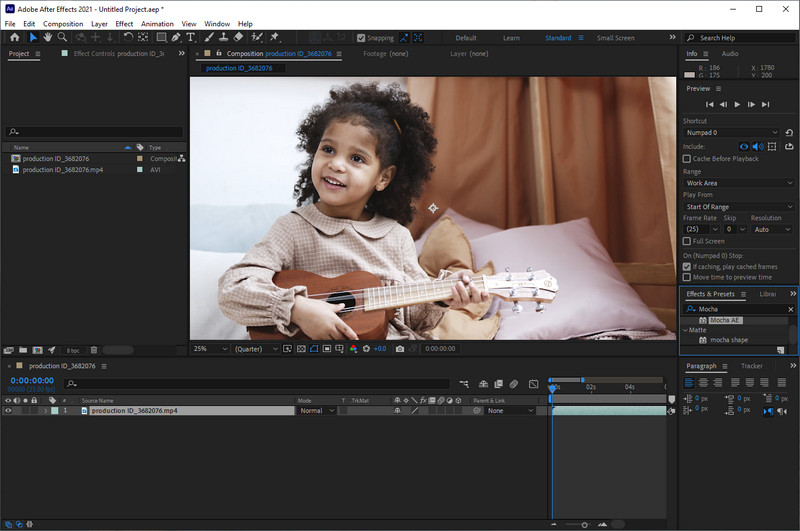Select the Eraser tool
This screenshot has width=800, height=531.
(x=238, y=38)
